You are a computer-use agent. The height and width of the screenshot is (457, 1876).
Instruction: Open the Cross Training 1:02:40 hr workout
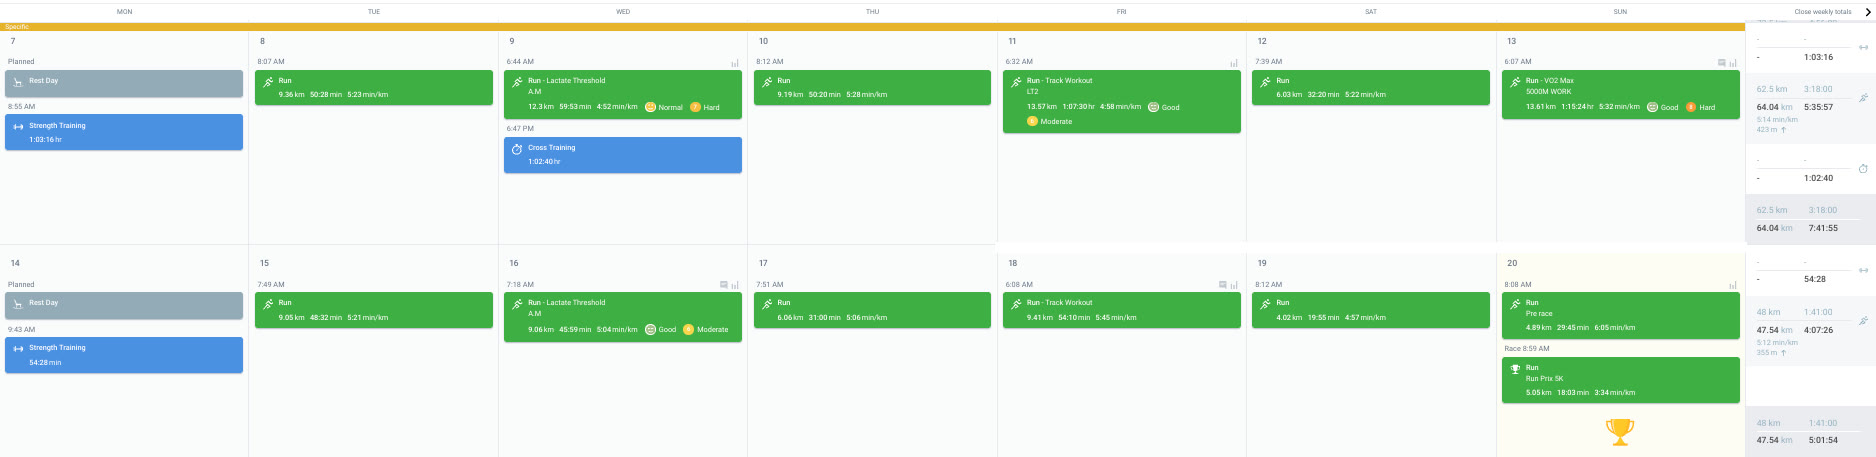tap(623, 155)
